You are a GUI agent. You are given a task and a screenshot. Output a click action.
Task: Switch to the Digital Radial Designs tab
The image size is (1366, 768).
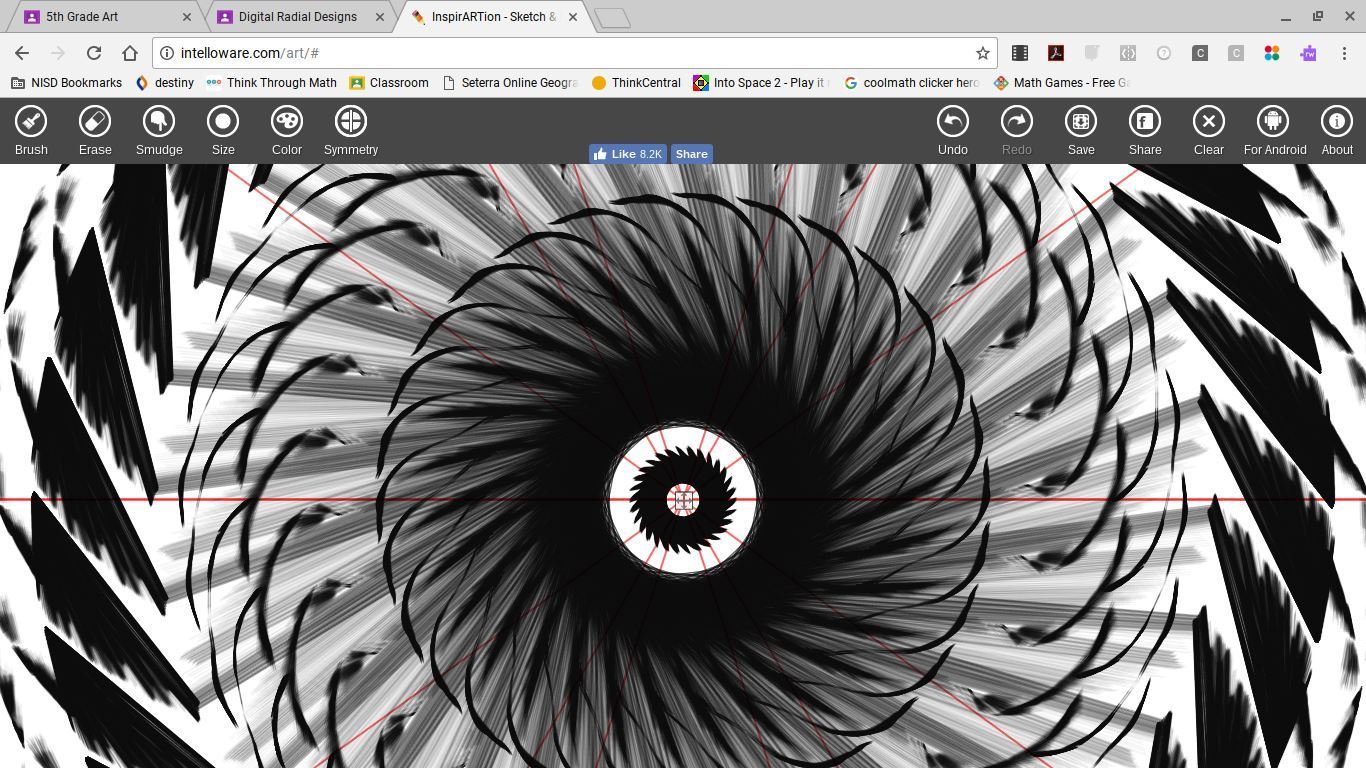click(x=297, y=17)
